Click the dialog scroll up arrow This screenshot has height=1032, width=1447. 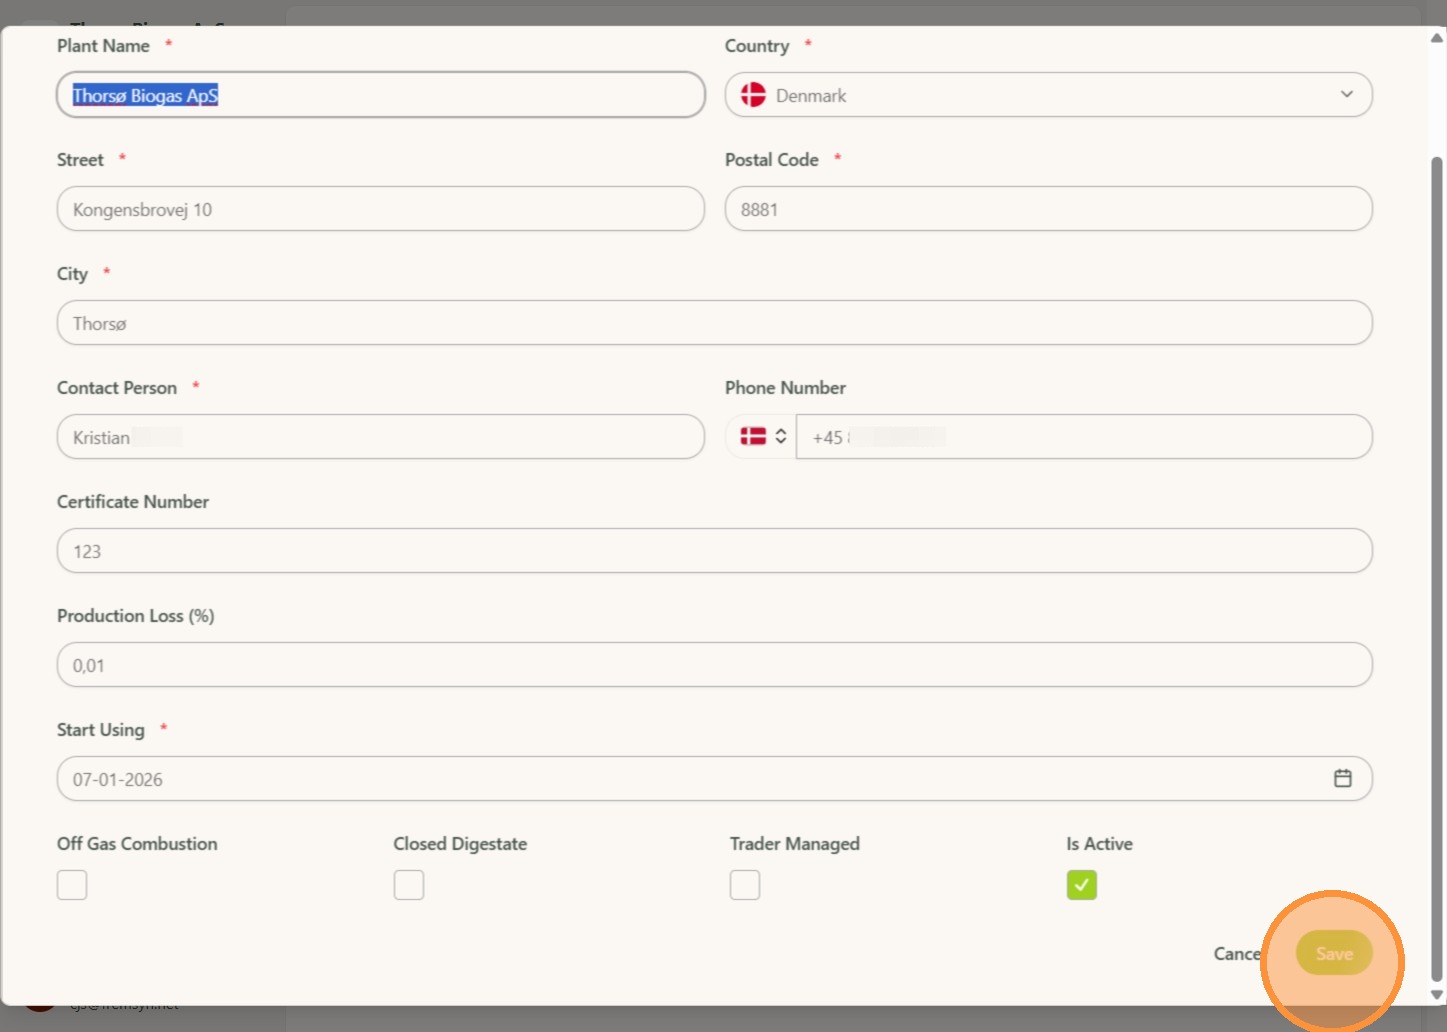click(x=1437, y=38)
